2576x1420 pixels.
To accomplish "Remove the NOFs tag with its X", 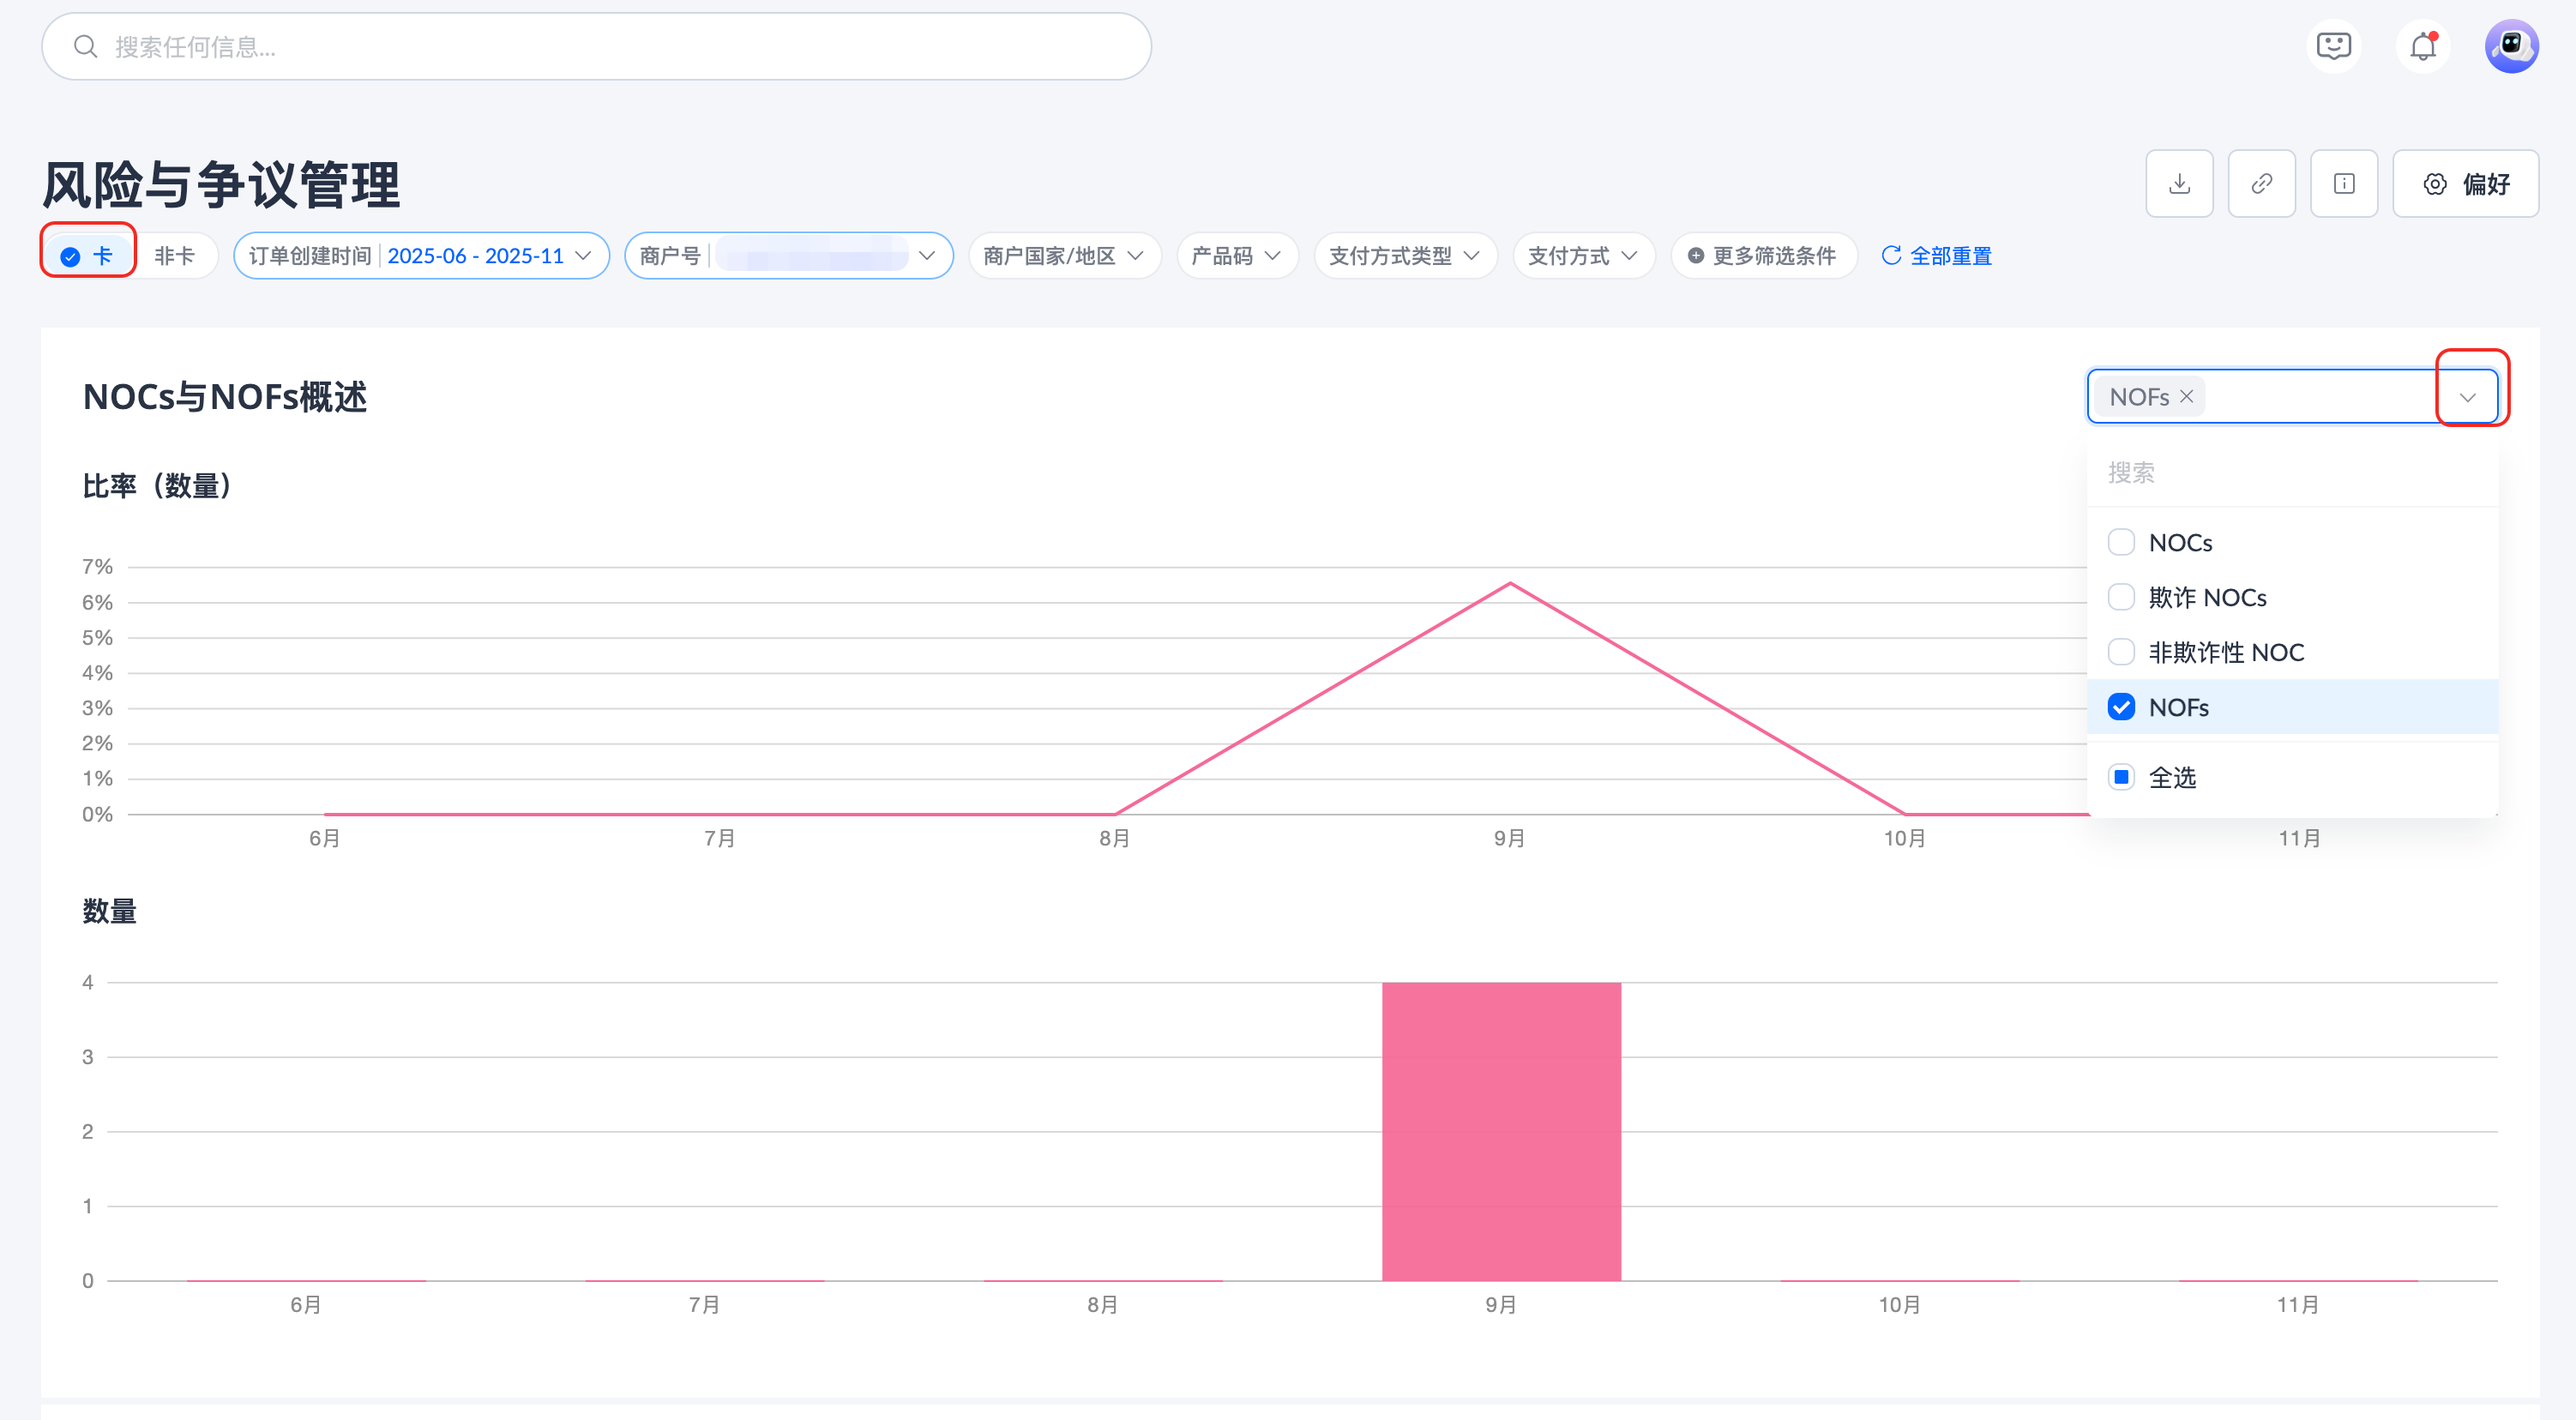I will (x=2187, y=396).
